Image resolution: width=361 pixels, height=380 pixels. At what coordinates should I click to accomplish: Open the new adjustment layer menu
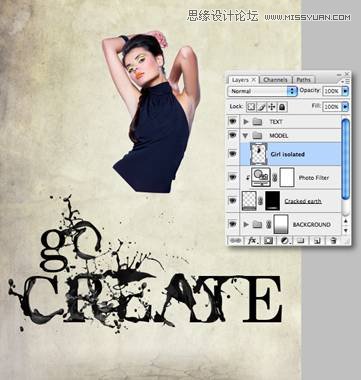coord(285,240)
